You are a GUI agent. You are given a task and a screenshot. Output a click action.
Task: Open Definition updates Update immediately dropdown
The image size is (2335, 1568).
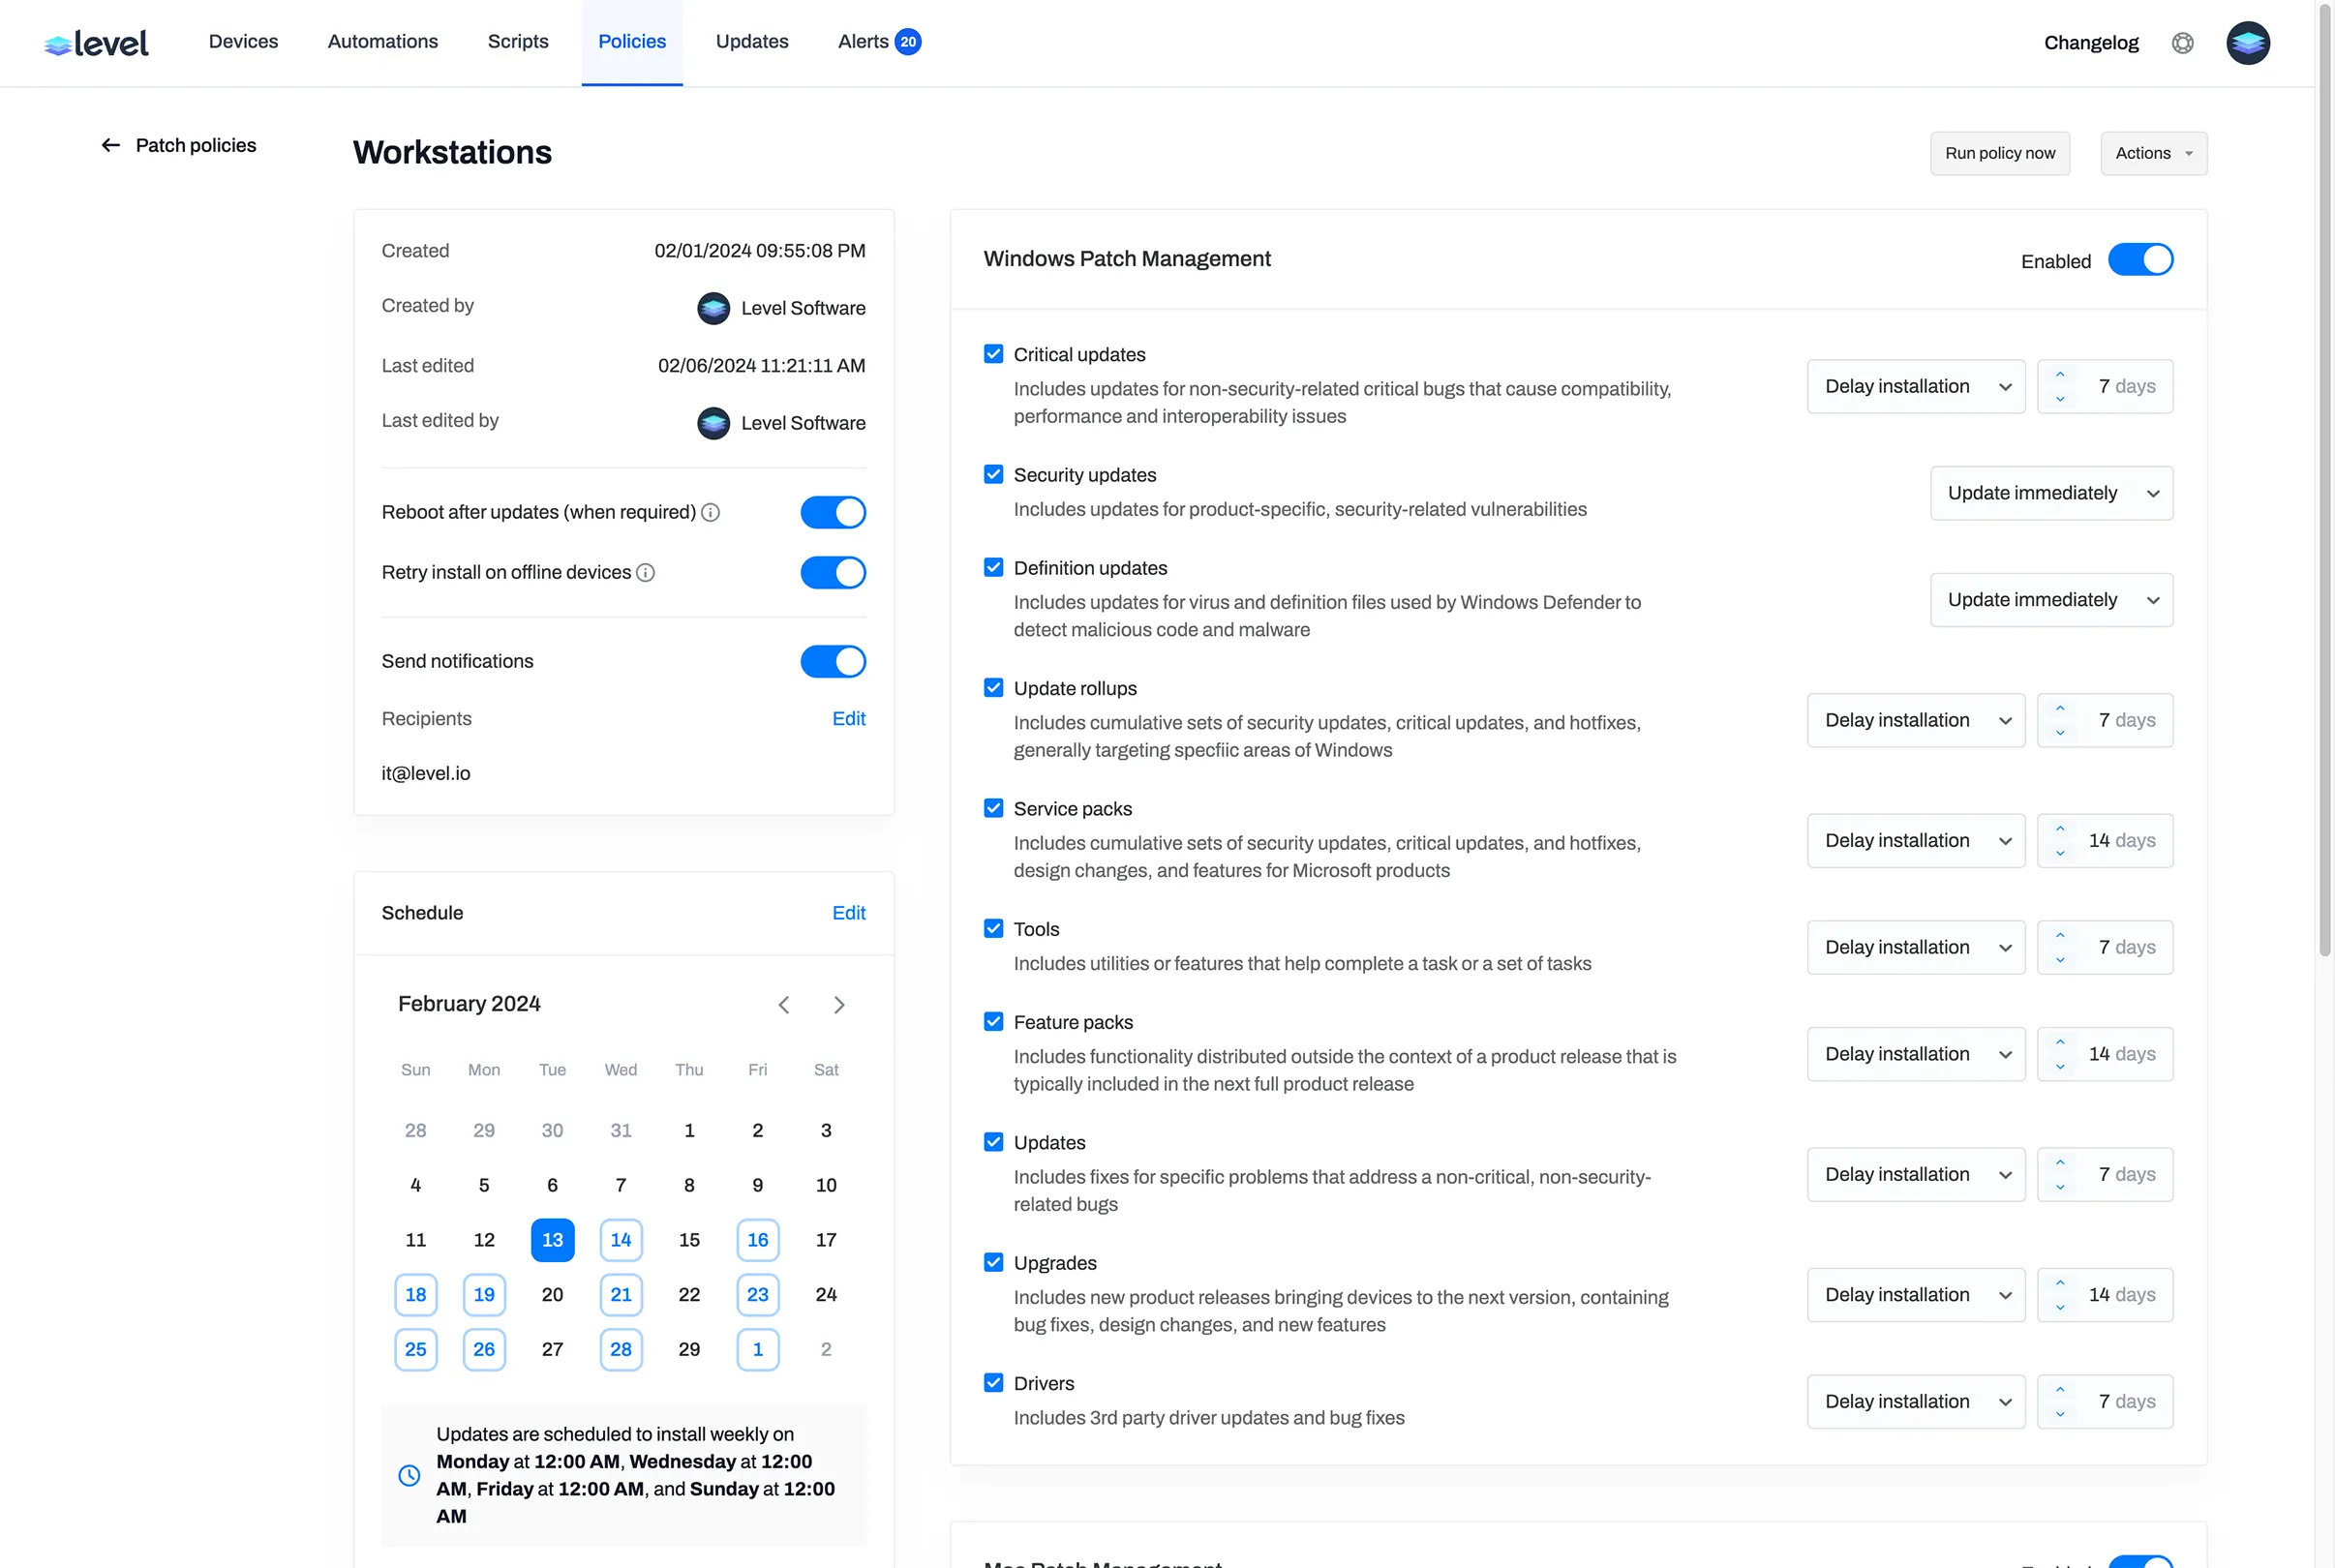2050,600
